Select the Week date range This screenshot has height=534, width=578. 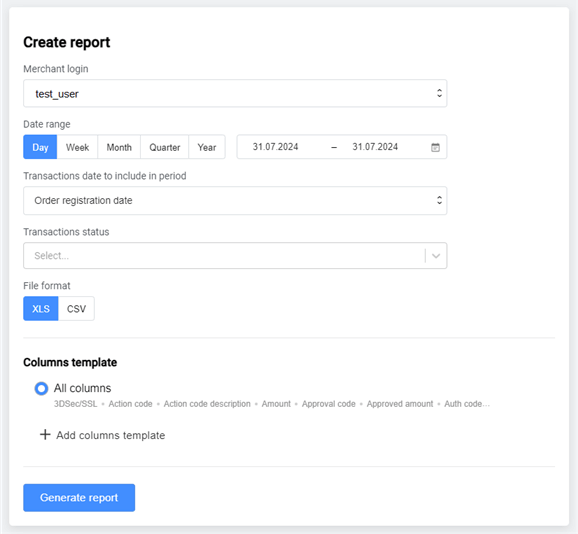[x=77, y=147]
